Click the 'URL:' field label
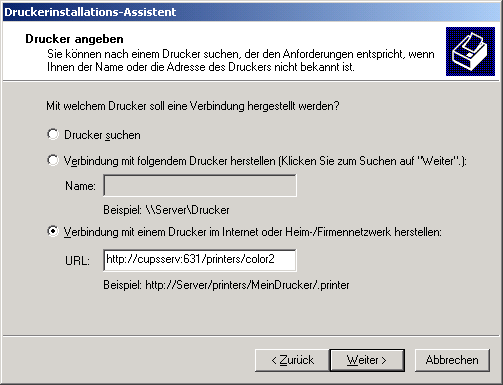 pyautogui.click(x=77, y=261)
